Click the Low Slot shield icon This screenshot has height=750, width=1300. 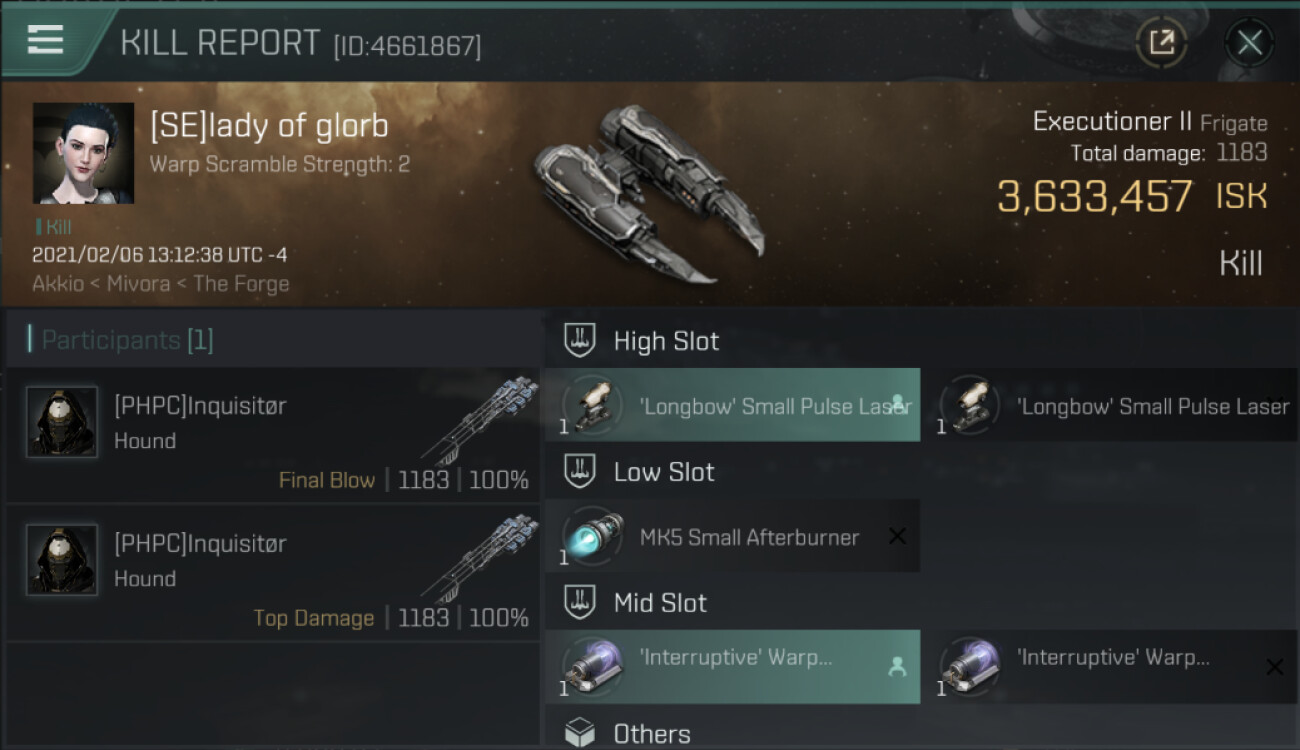coord(580,472)
